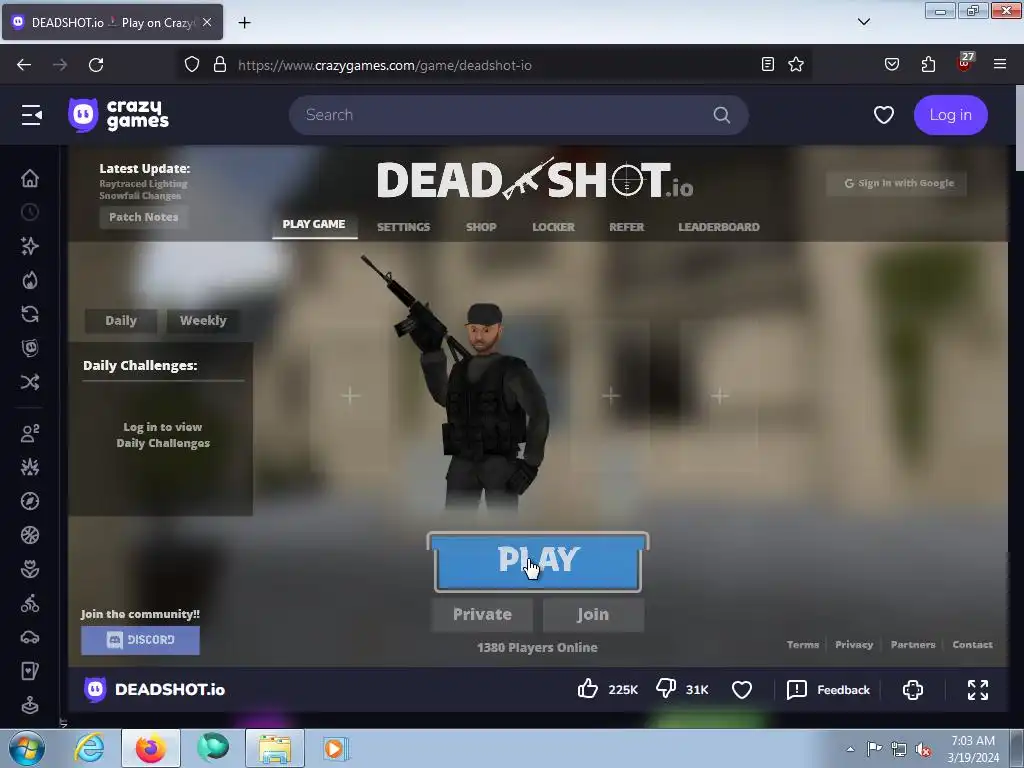Open 2 Player games icon in sidebar
Image resolution: width=1024 pixels, height=768 pixels.
tap(30, 433)
